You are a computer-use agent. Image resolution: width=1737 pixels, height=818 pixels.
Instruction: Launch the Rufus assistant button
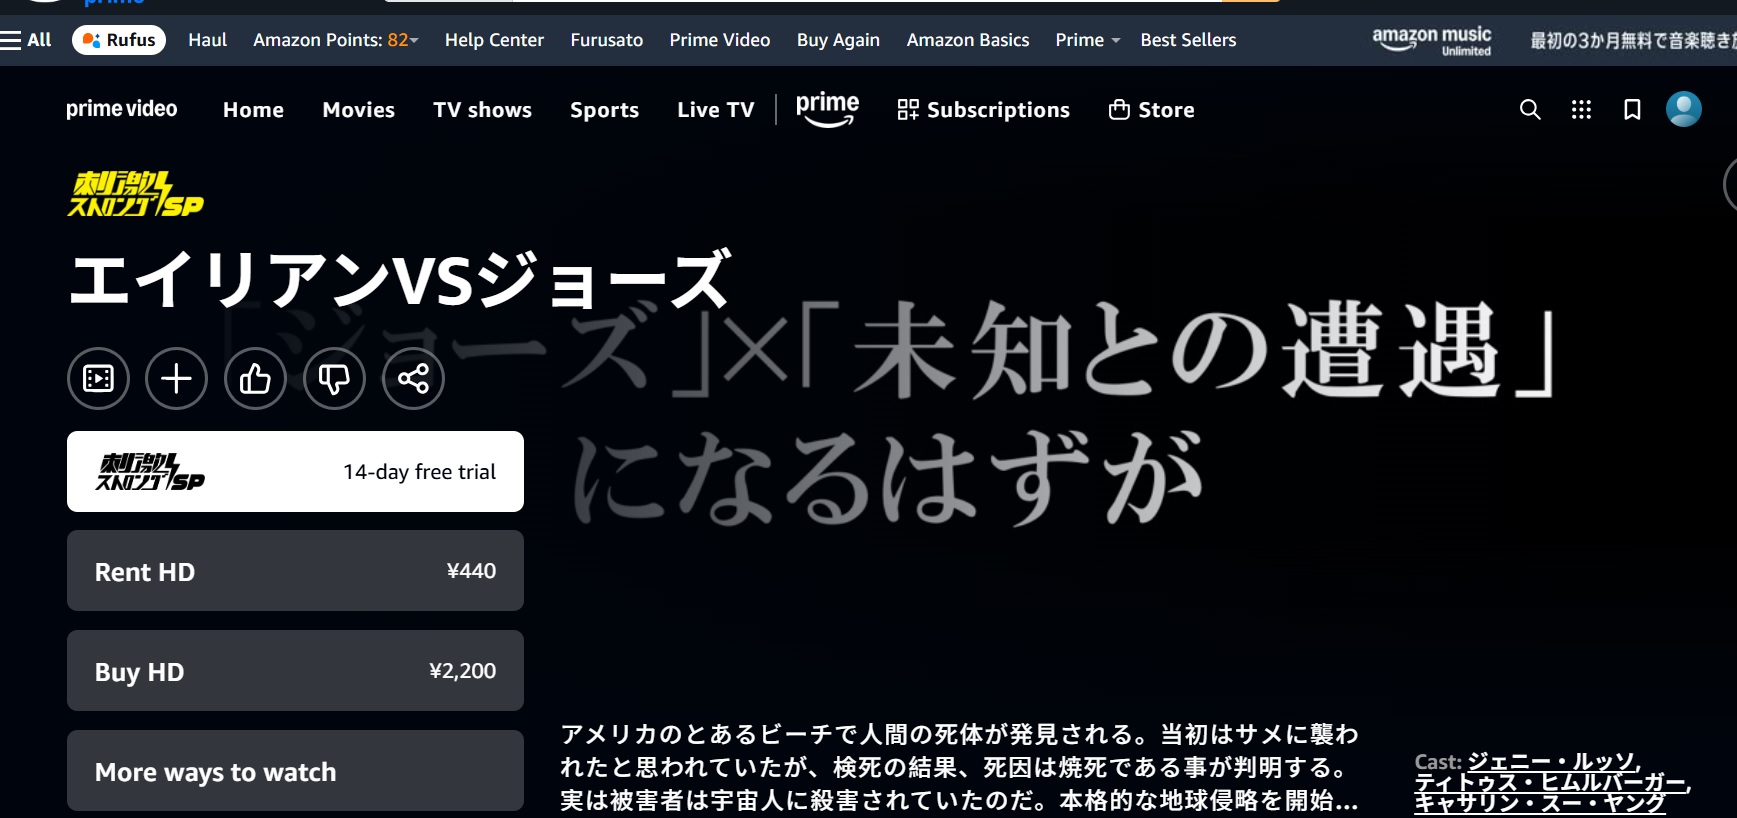[x=119, y=40]
